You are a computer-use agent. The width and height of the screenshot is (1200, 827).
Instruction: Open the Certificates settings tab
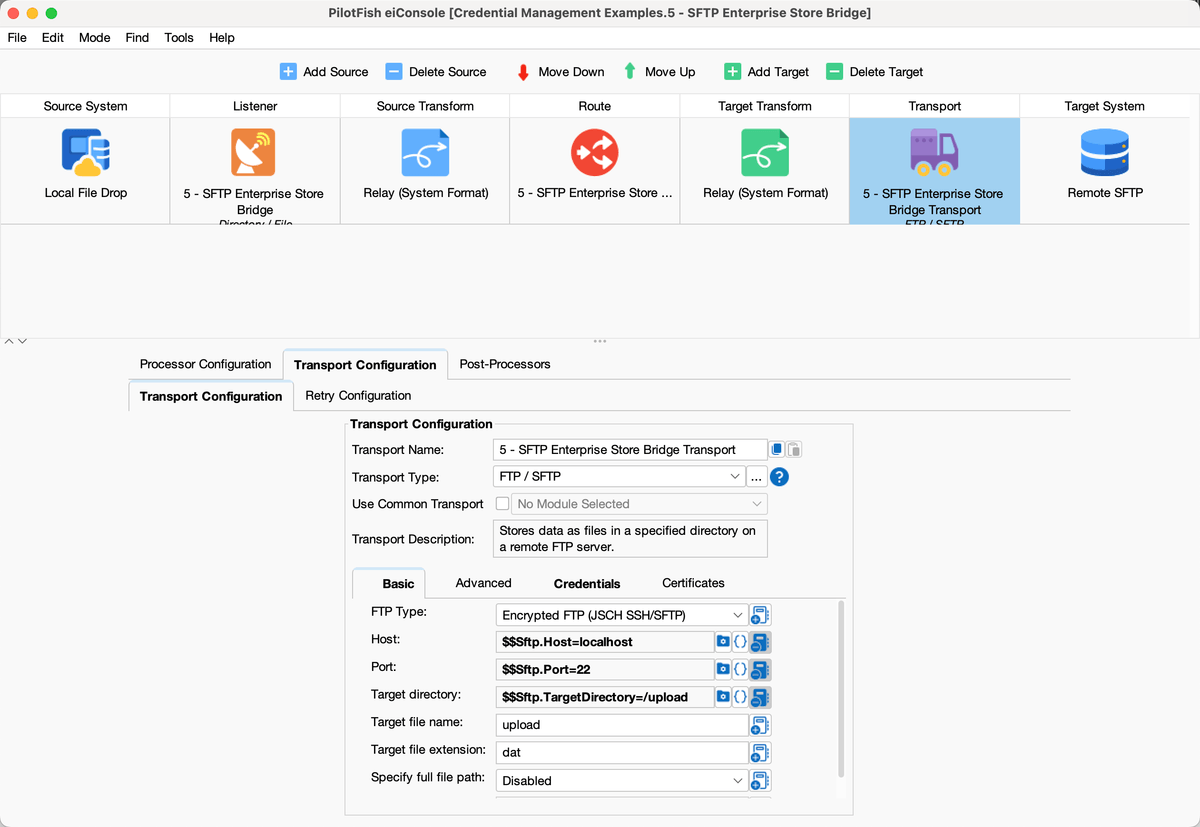[x=693, y=583]
